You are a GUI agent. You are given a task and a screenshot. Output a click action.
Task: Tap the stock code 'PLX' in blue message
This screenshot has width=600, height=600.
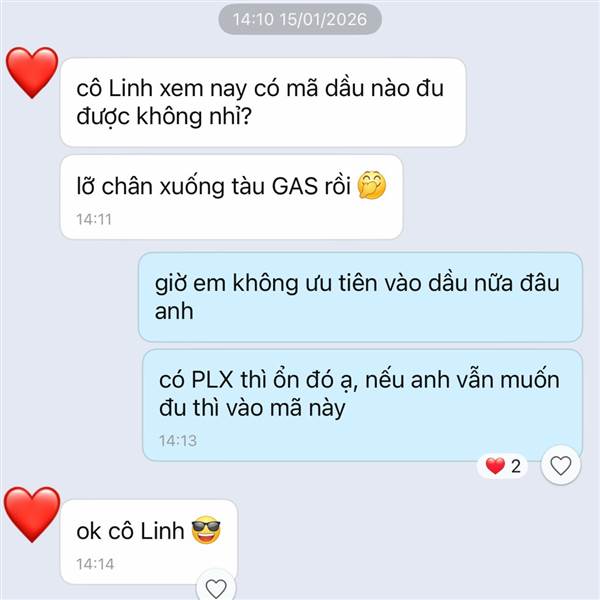212,380
